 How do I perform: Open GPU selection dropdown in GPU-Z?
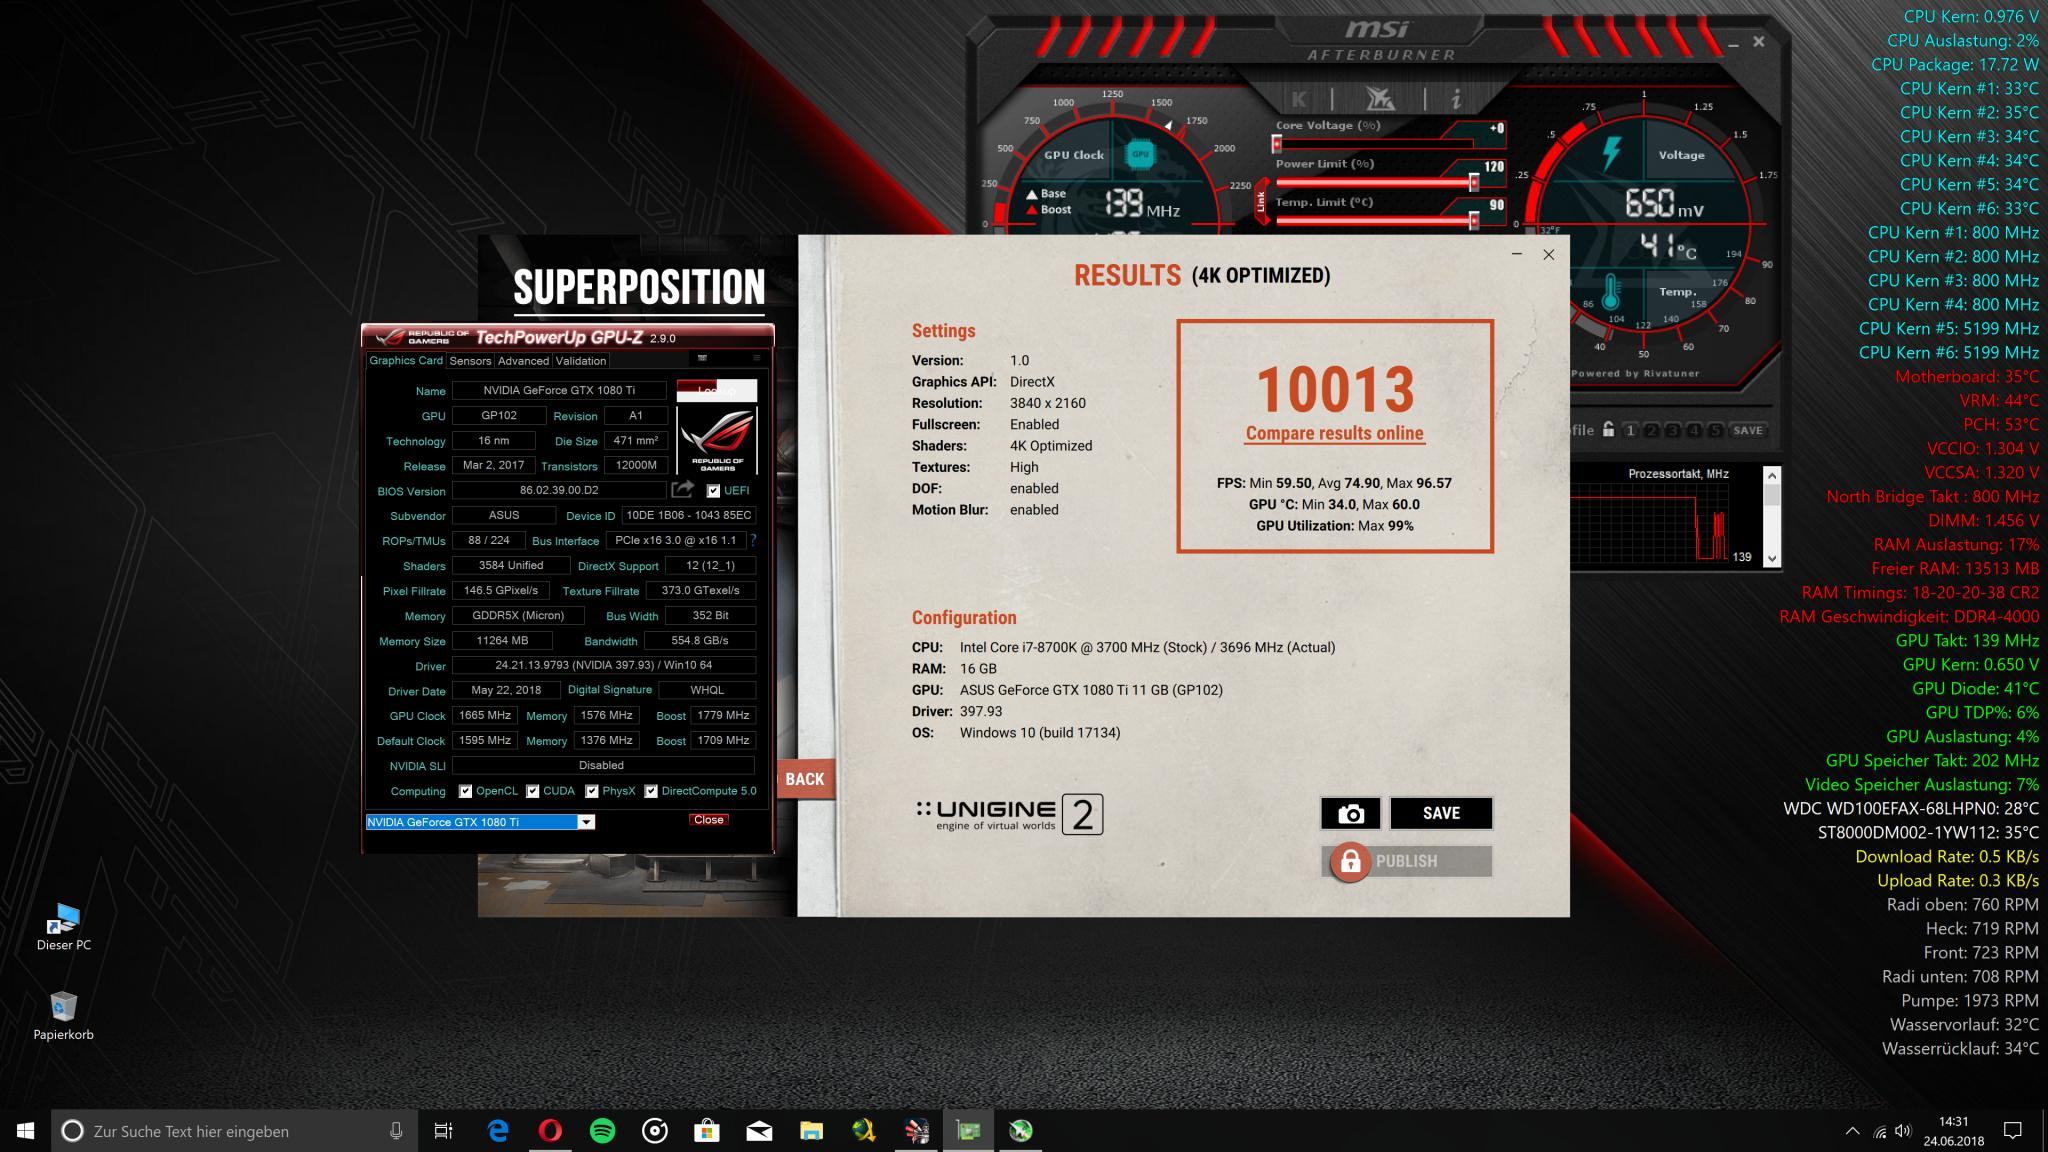(x=587, y=822)
